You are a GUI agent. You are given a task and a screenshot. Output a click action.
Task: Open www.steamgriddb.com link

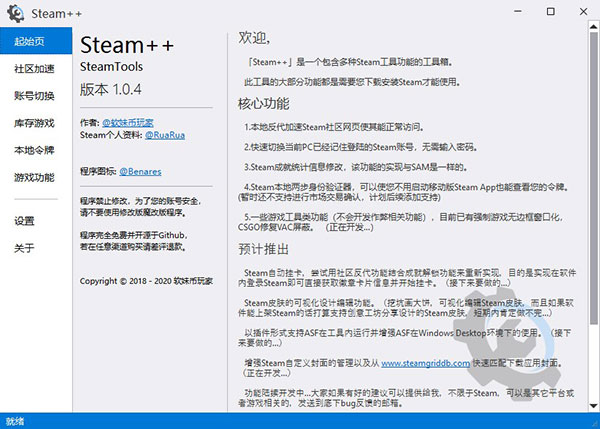(x=426, y=363)
